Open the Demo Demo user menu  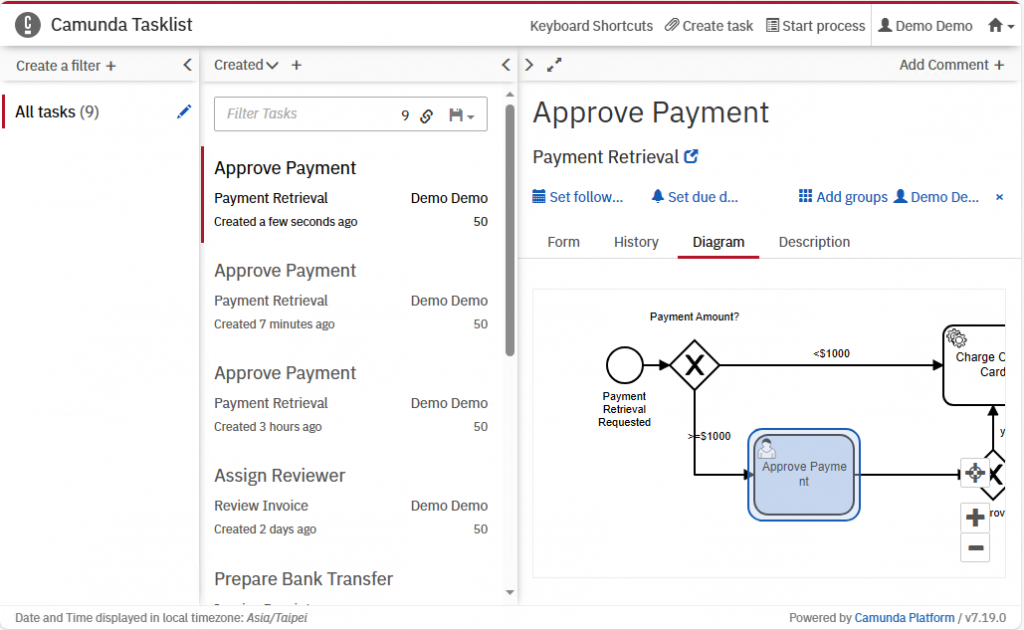(x=925, y=26)
